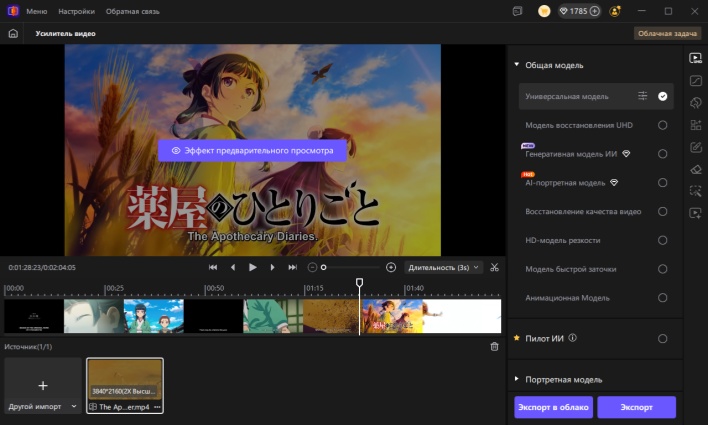Expand the Портретная модель section
The width and height of the screenshot is (708, 425).
click(x=517, y=379)
